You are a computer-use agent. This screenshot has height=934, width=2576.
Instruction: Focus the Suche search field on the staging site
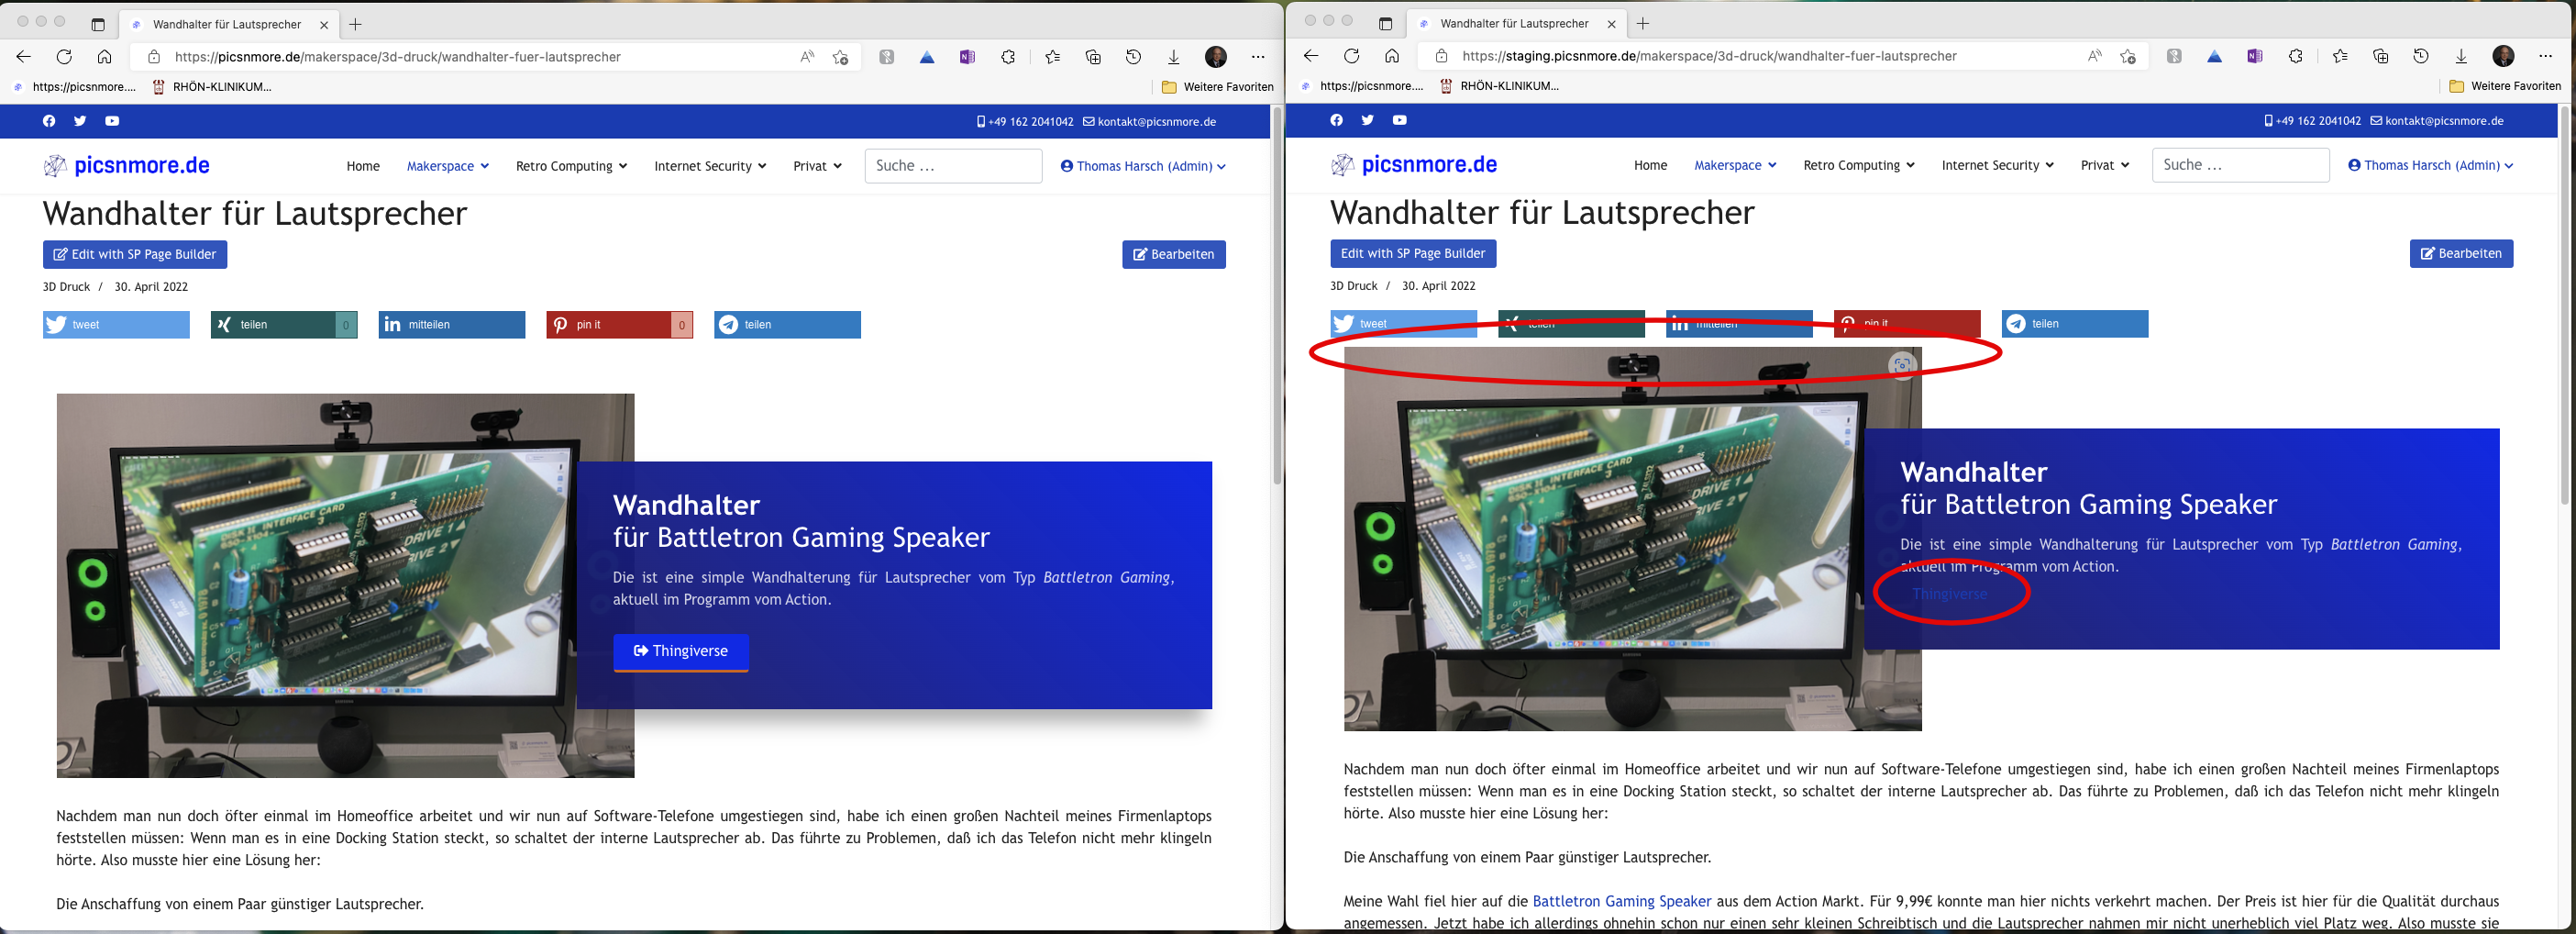(2239, 165)
